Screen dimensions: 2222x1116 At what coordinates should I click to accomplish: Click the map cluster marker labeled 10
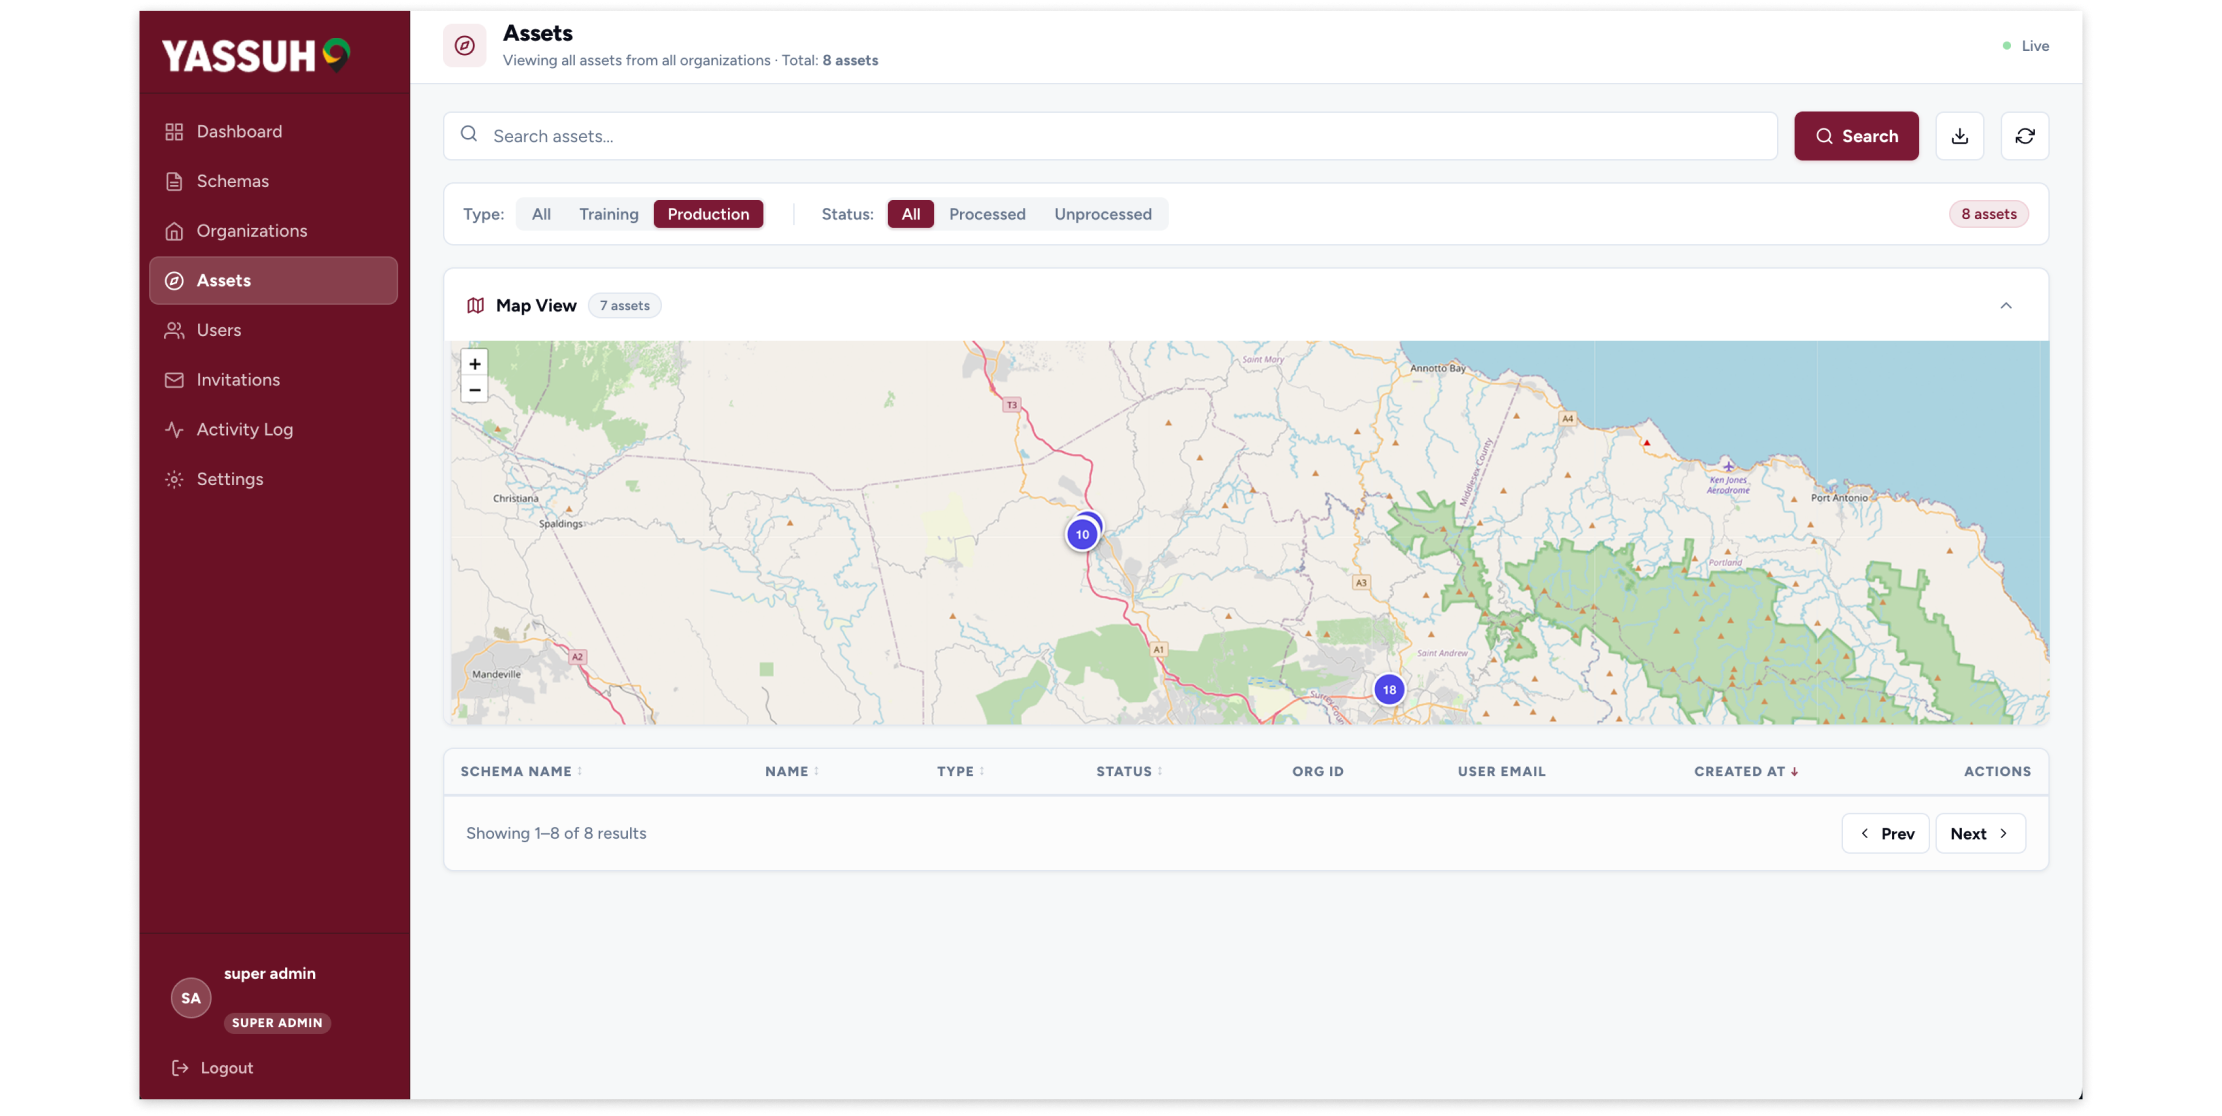pos(1082,535)
